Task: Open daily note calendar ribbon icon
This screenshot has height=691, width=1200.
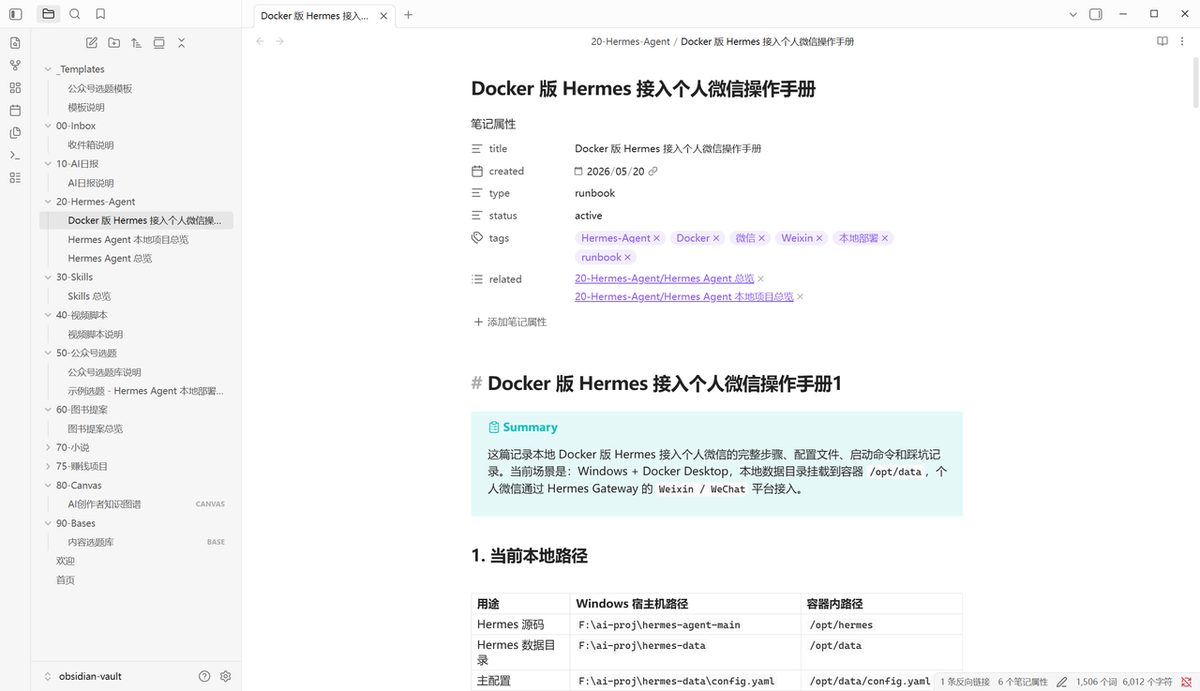Action: tap(15, 110)
